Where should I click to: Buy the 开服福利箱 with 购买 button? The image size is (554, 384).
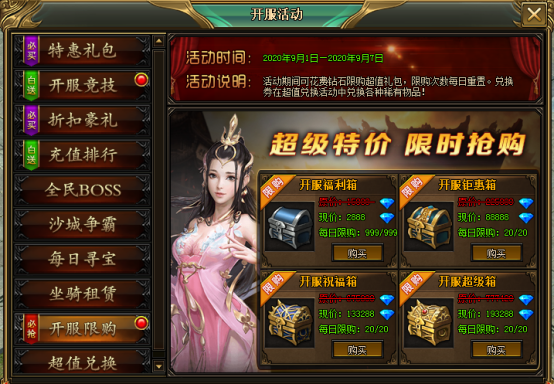coord(357,253)
